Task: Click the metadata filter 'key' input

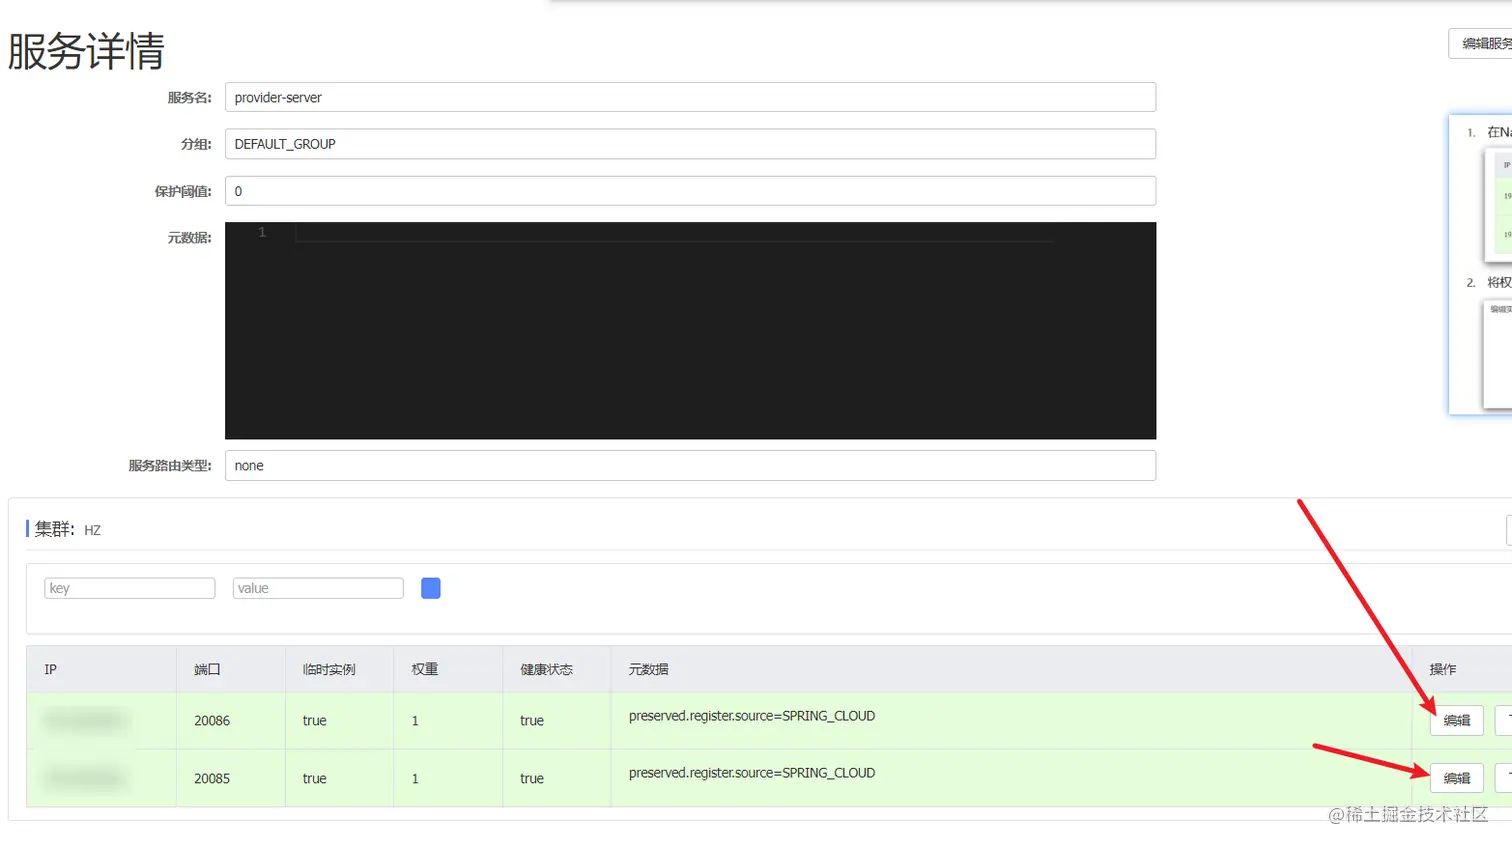Action: tap(130, 588)
